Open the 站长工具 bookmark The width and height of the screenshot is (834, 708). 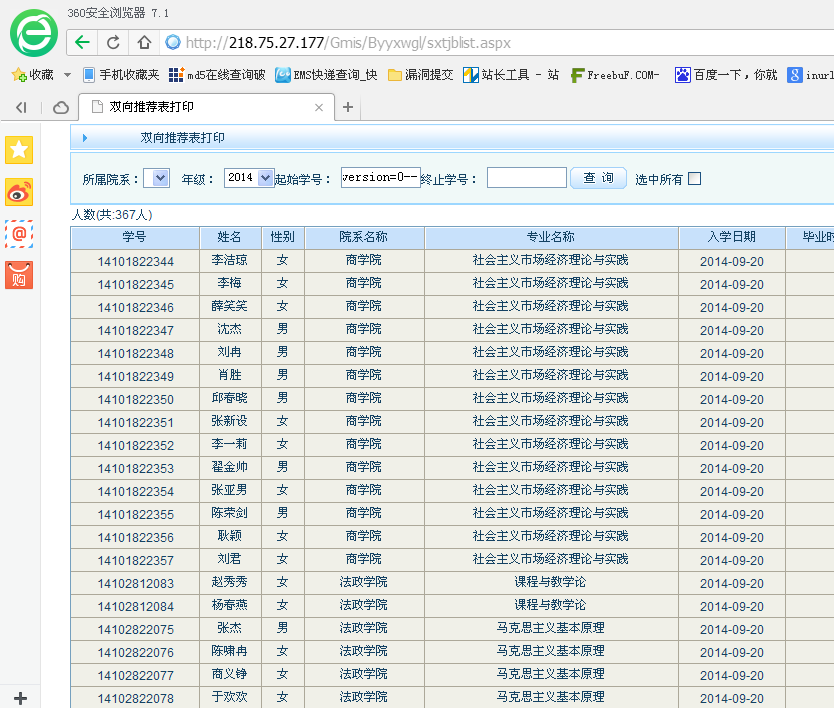click(511, 75)
